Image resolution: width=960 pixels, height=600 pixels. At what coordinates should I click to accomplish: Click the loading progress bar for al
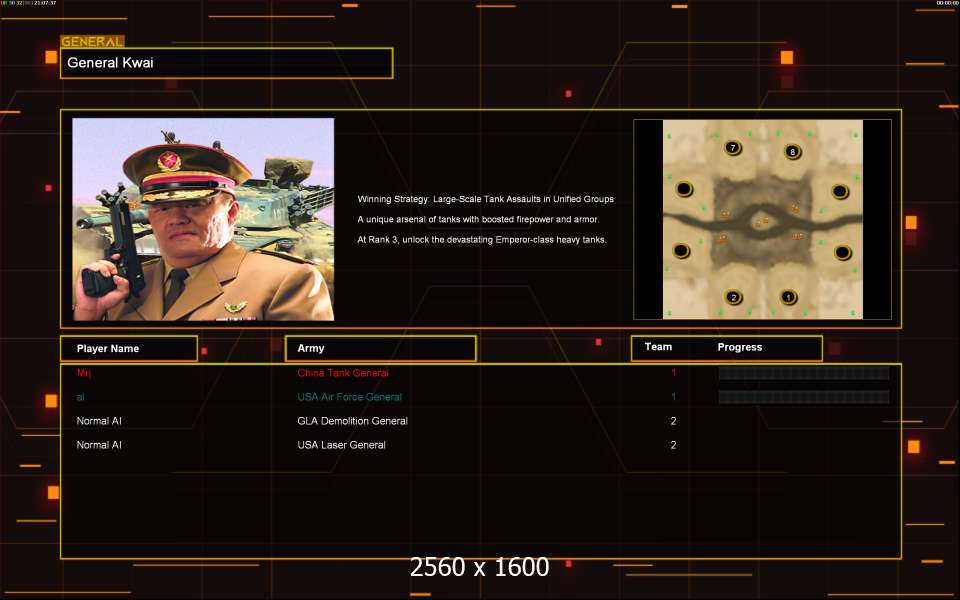point(803,397)
